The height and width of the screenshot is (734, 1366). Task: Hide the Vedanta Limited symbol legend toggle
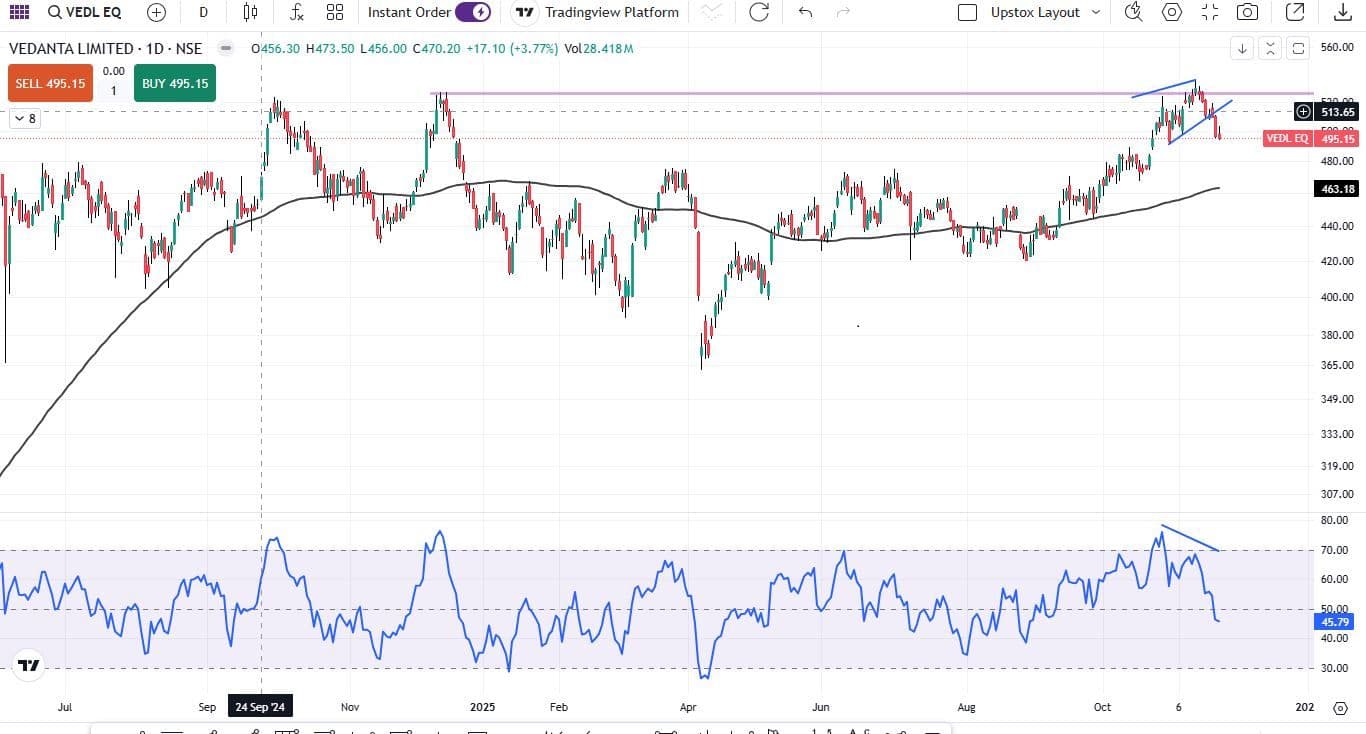[226, 49]
